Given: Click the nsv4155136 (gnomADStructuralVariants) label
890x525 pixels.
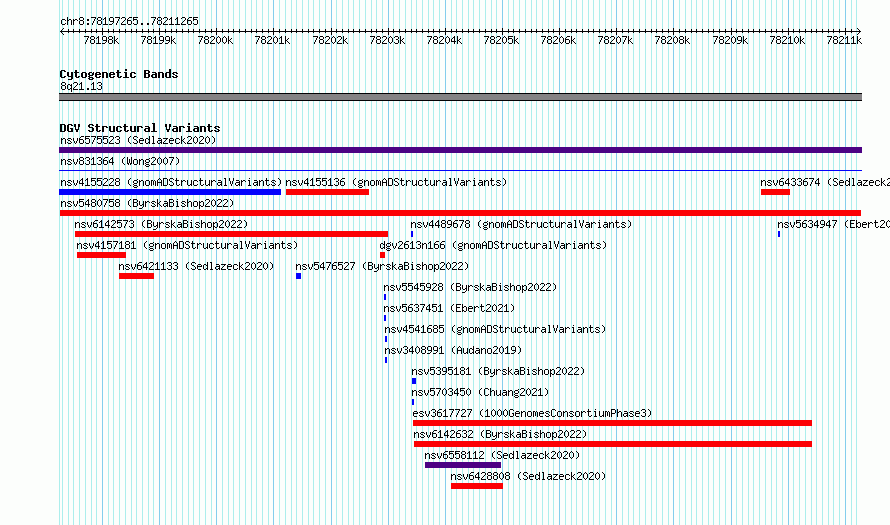Looking at the screenshot, I should click(x=396, y=182).
